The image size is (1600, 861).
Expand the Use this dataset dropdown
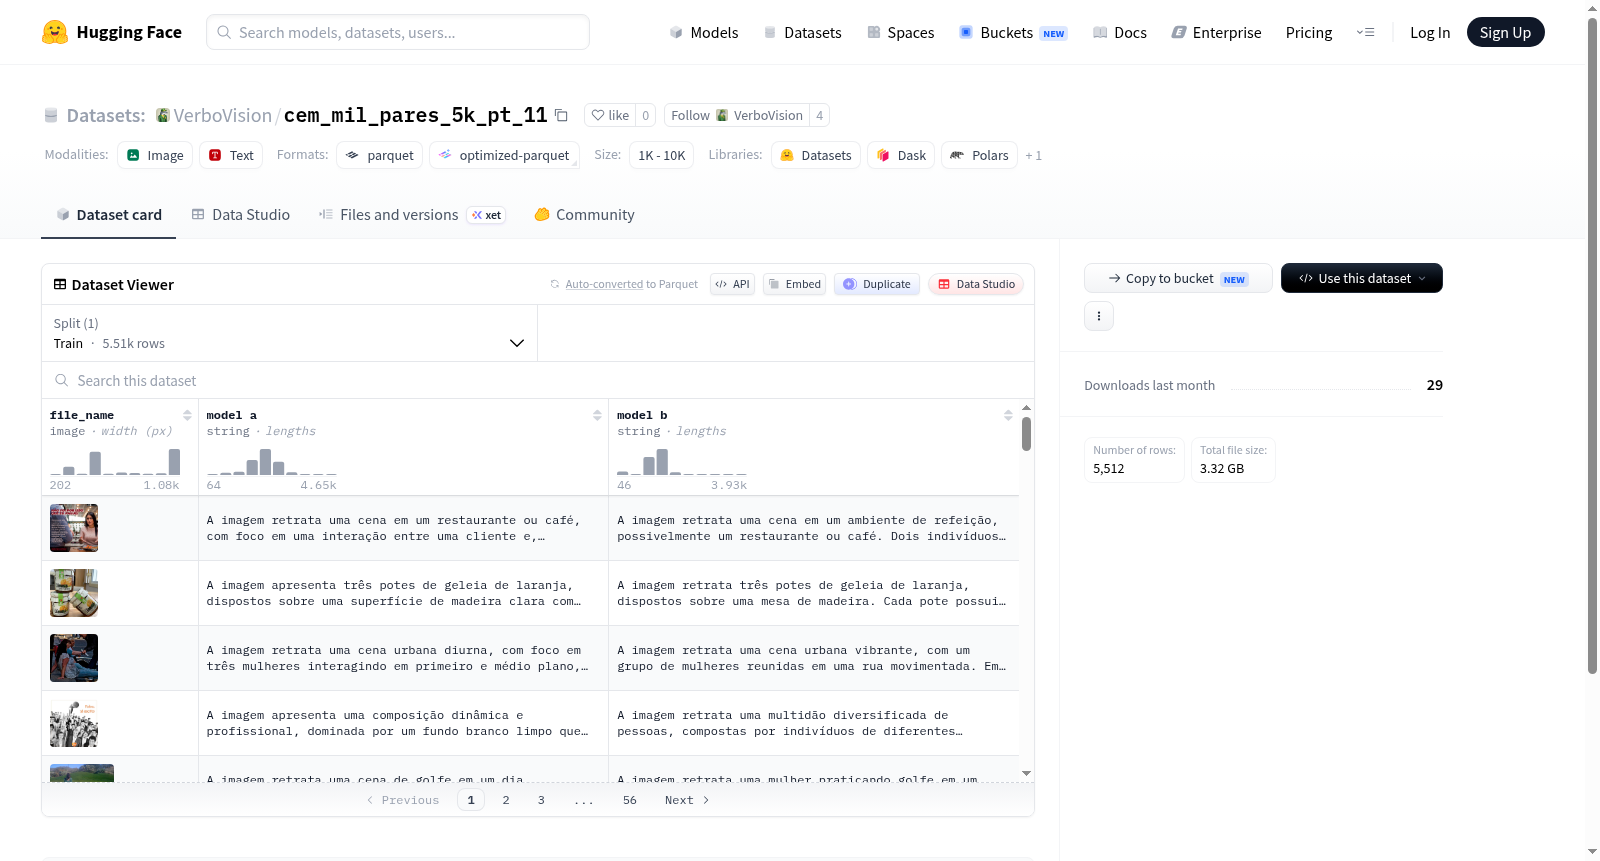[1362, 278]
